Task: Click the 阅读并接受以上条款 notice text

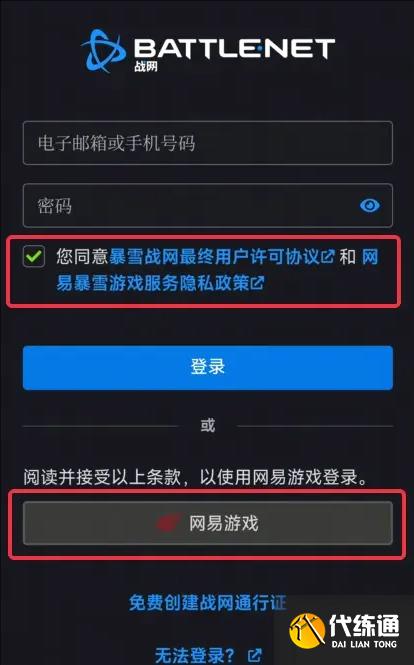Action: pos(102,477)
